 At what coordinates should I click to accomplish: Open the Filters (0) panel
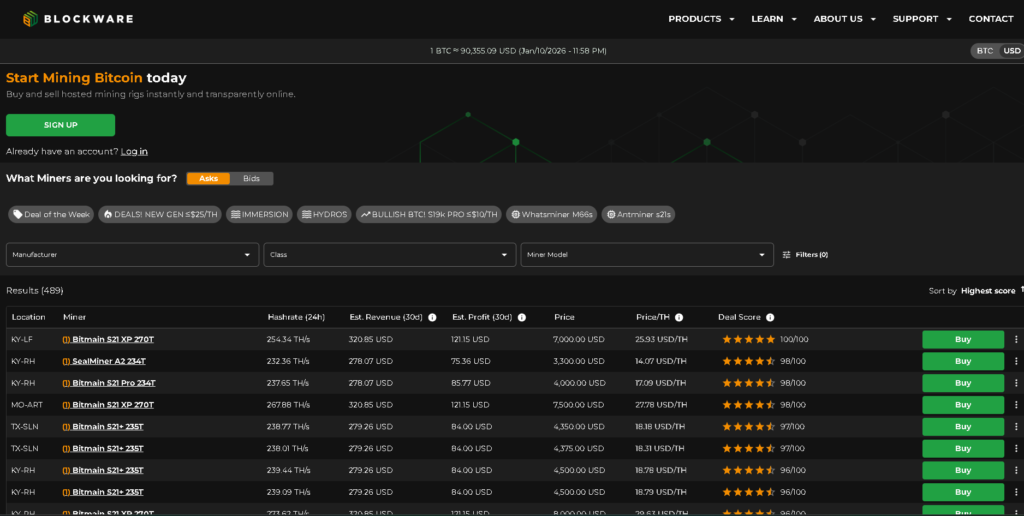point(805,255)
